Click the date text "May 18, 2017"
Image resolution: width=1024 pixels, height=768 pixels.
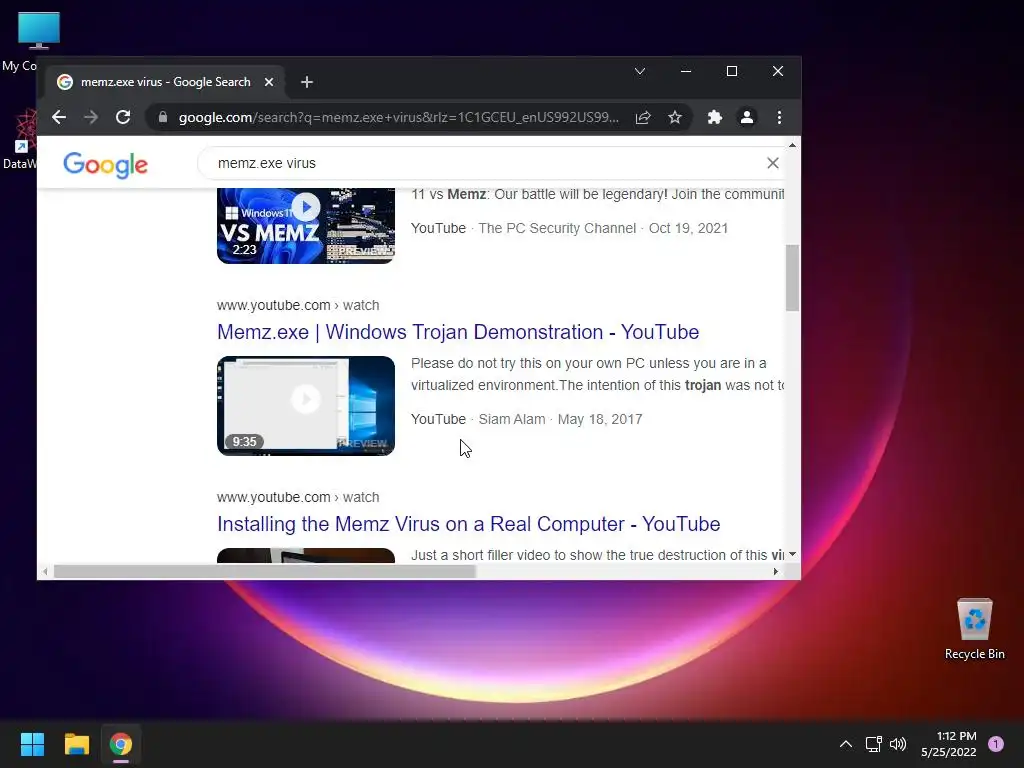pyautogui.click(x=600, y=419)
